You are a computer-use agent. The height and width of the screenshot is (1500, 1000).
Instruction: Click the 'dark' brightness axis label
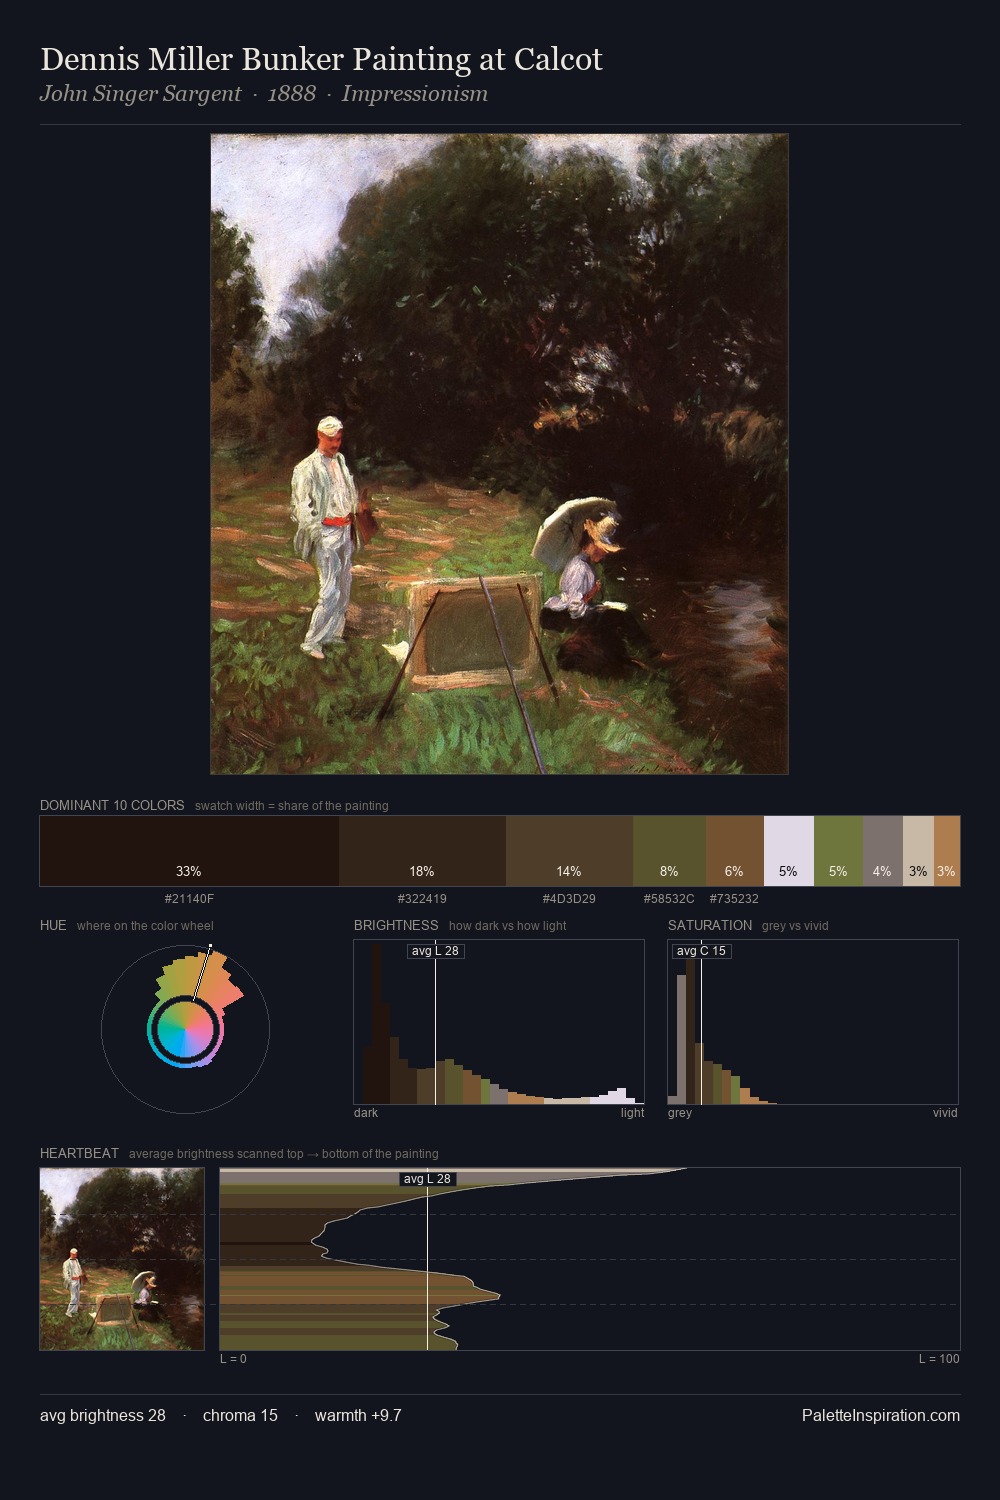pyautogui.click(x=366, y=1113)
